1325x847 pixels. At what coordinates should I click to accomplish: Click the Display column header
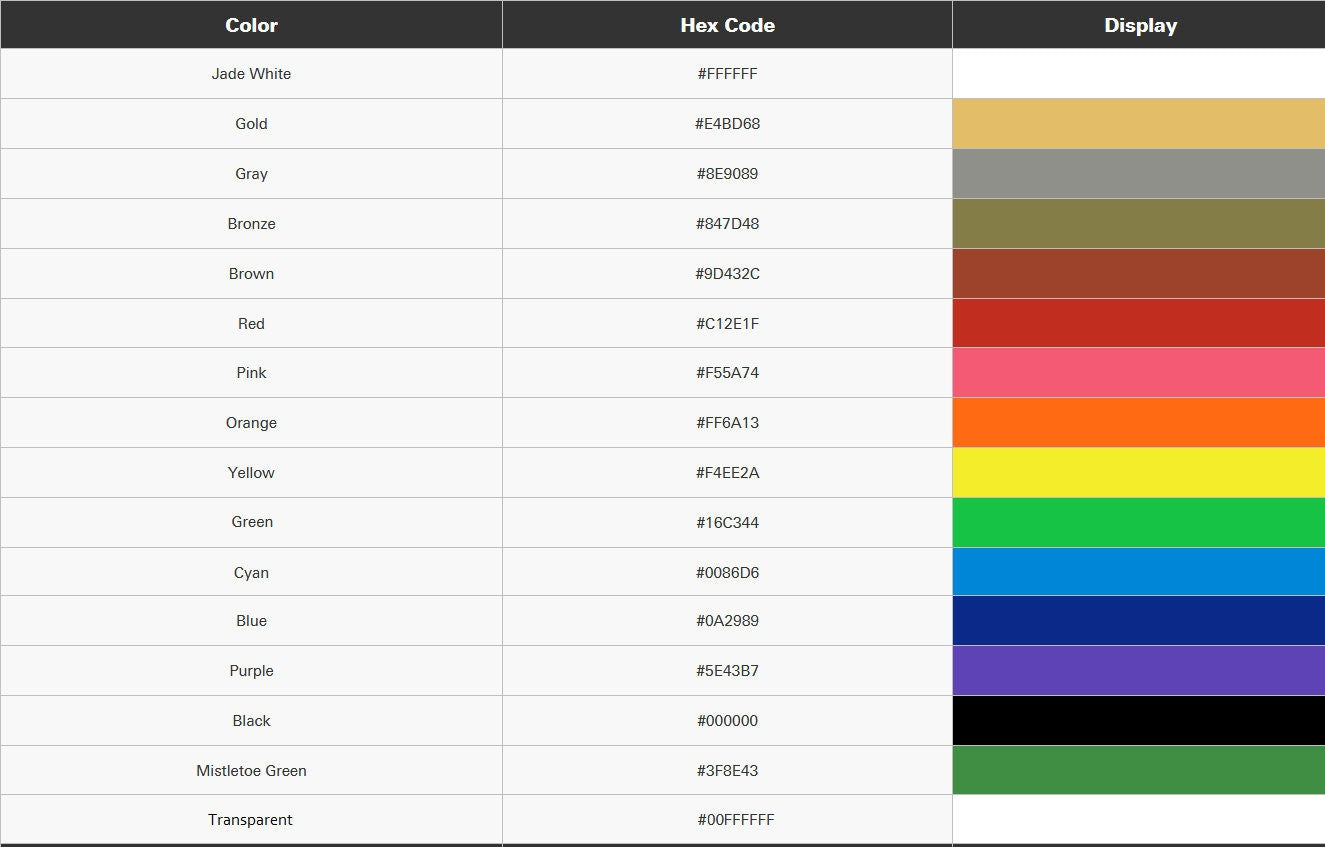(1140, 25)
